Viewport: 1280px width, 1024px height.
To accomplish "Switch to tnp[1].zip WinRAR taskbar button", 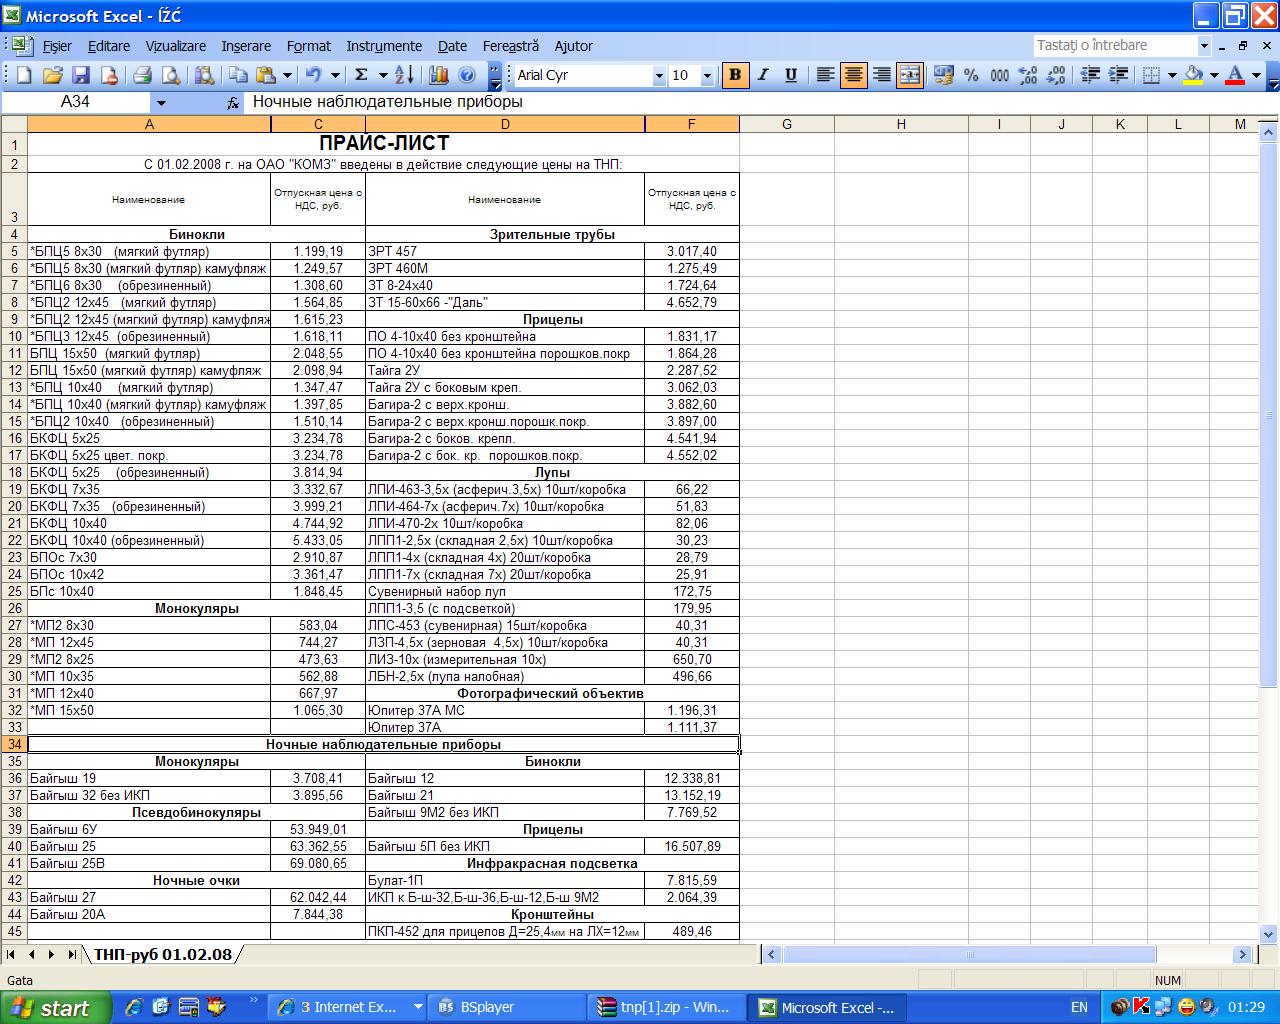I will pos(668,1007).
